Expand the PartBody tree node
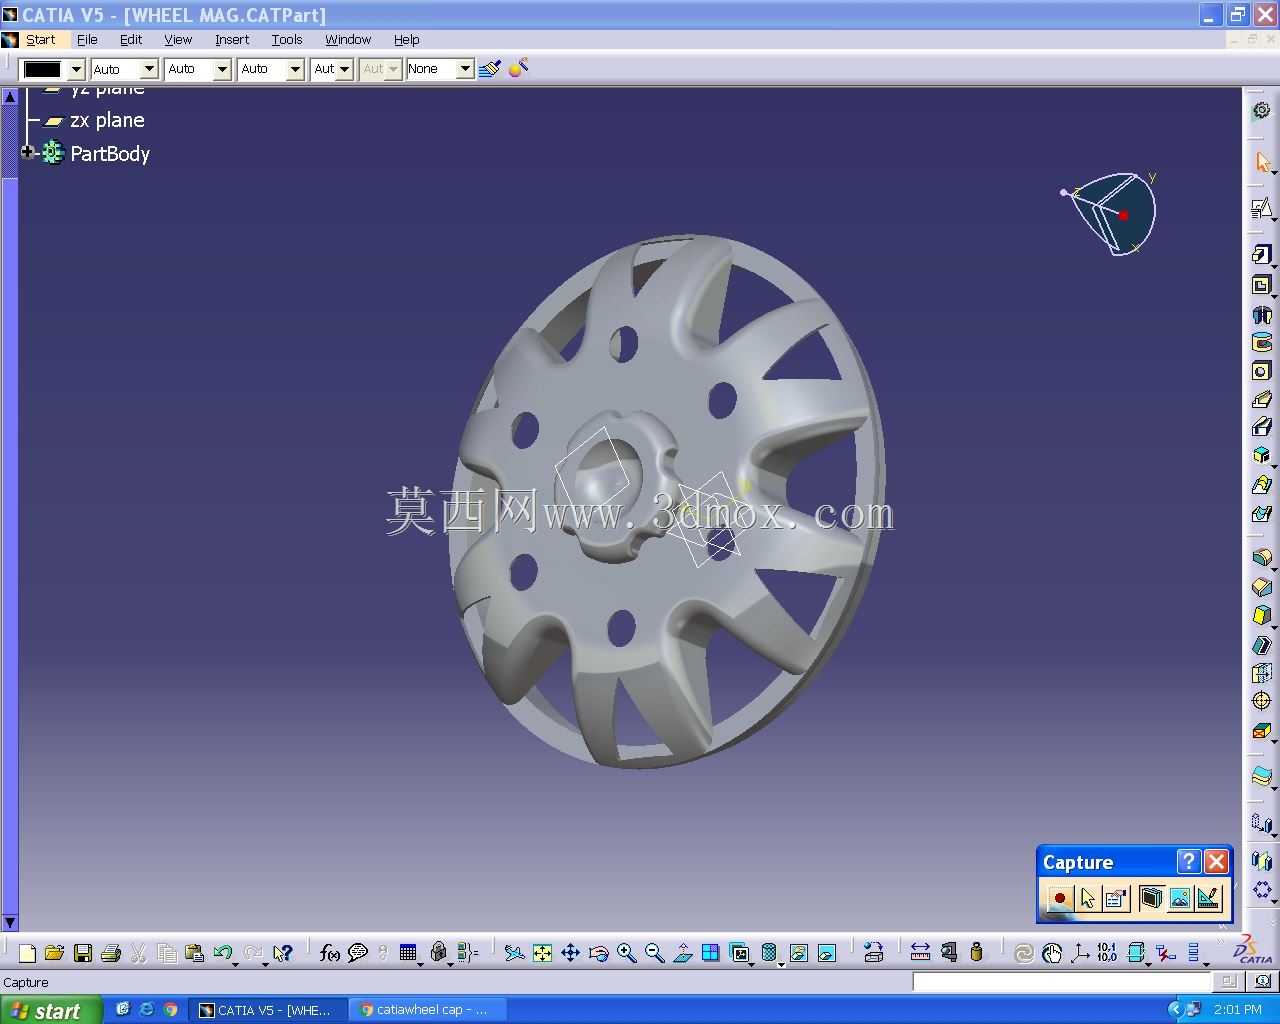Viewport: 1280px width, 1024px height. pyautogui.click(x=28, y=153)
